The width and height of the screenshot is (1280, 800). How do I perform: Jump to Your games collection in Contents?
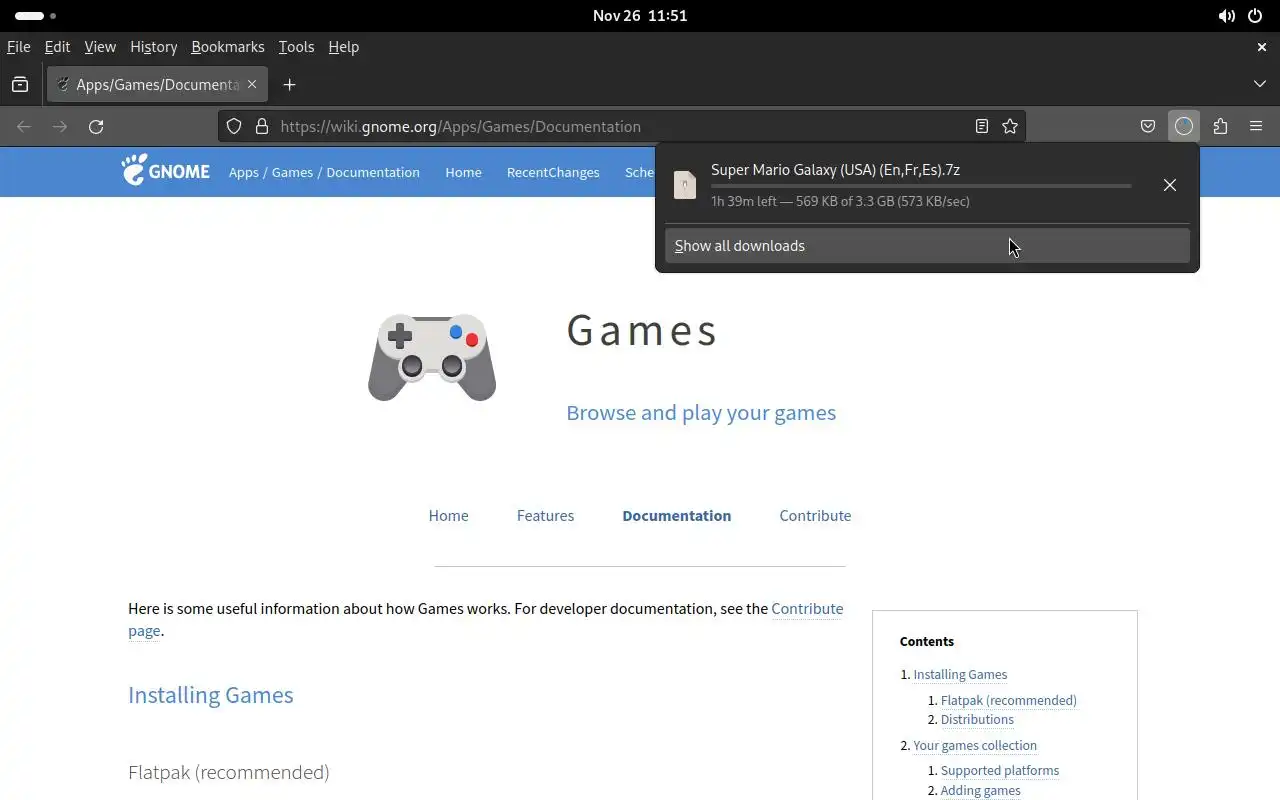[975, 746]
